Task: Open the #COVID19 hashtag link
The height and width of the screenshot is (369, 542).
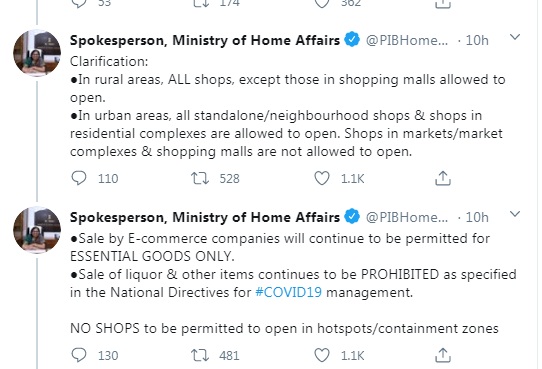Action: tap(289, 293)
